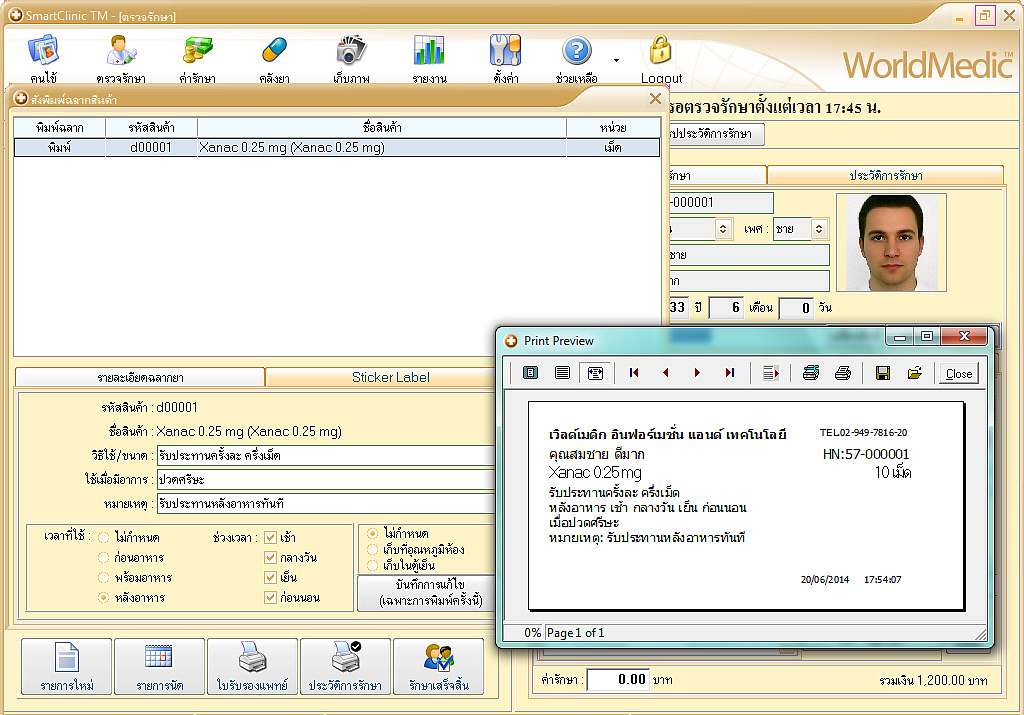Select fit page width view in Print Preview
The image size is (1024, 715).
click(x=595, y=373)
